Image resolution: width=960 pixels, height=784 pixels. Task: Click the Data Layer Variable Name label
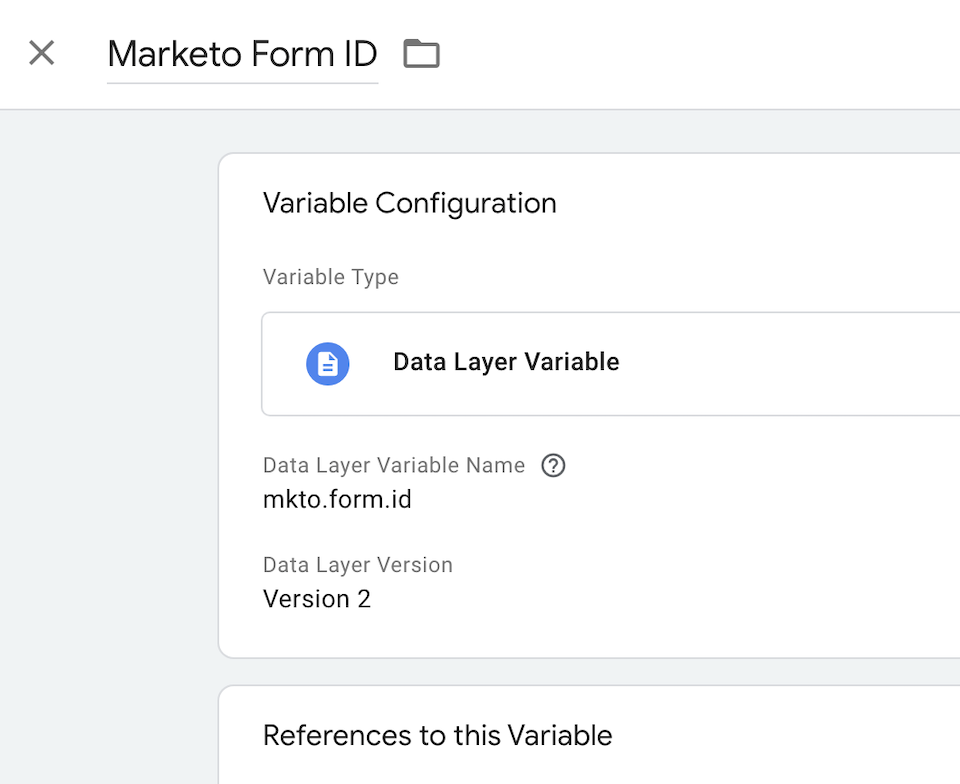point(394,466)
